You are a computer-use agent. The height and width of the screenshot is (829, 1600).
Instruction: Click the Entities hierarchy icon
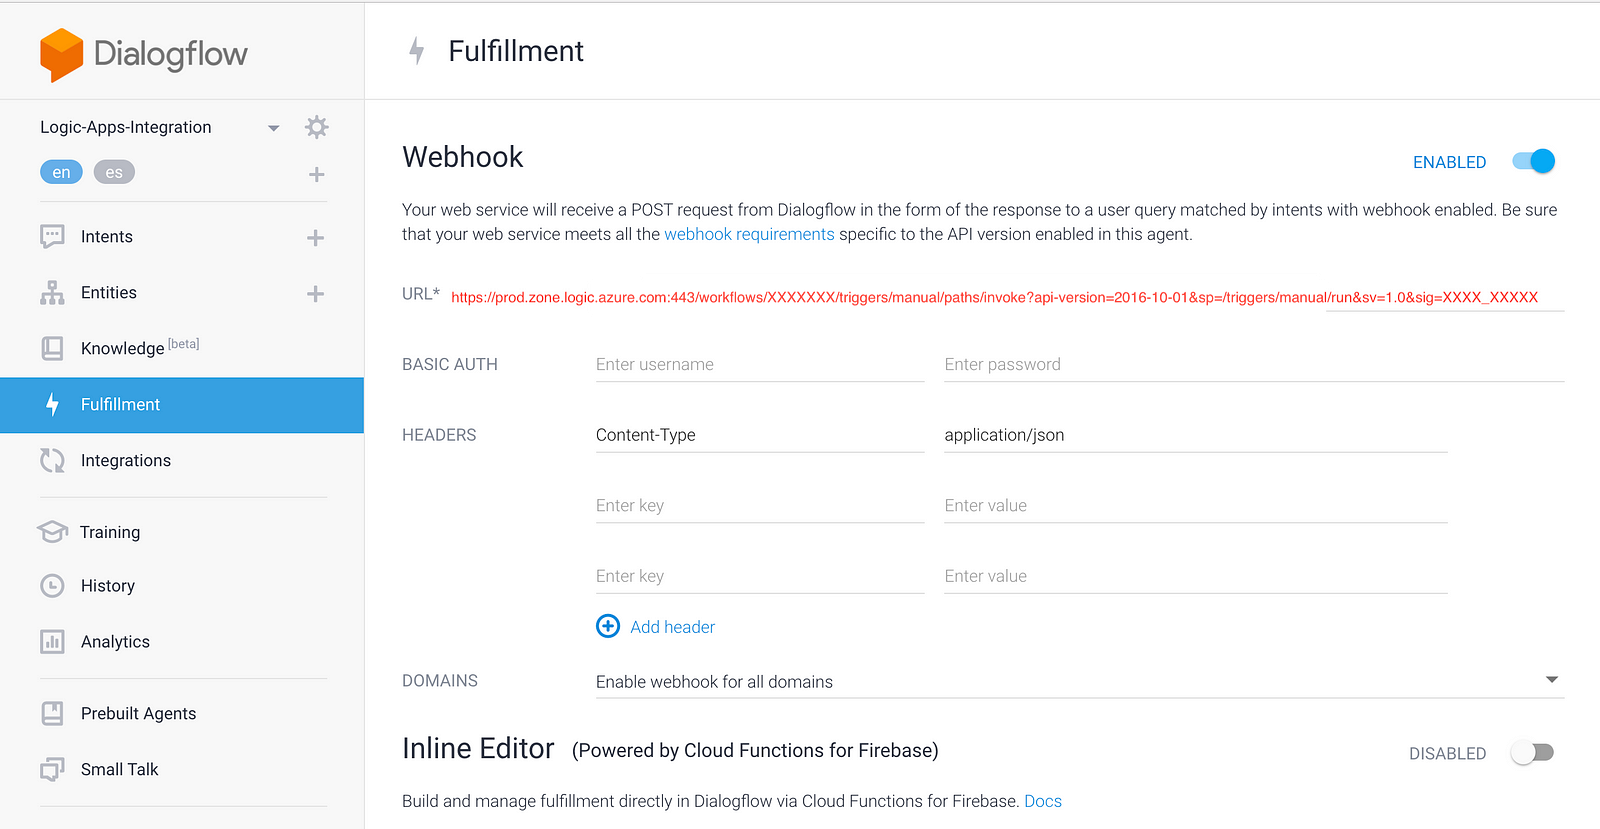[x=52, y=293]
